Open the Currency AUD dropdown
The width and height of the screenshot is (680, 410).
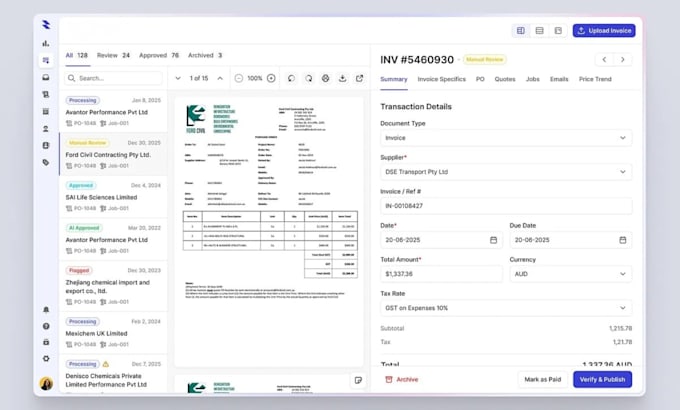point(571,274)
